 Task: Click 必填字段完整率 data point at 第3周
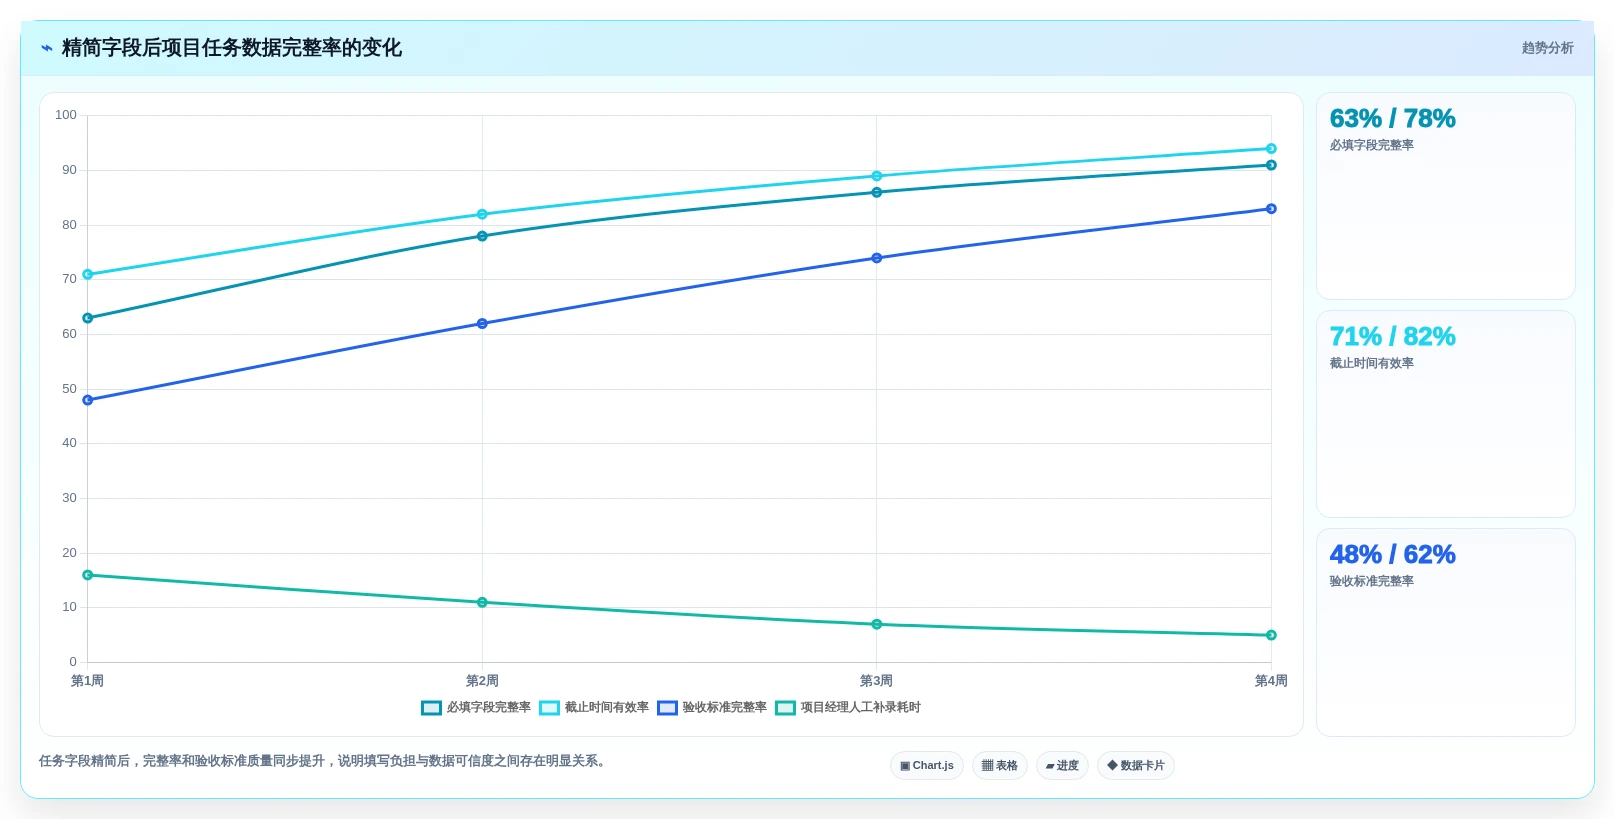click(877, 192)
